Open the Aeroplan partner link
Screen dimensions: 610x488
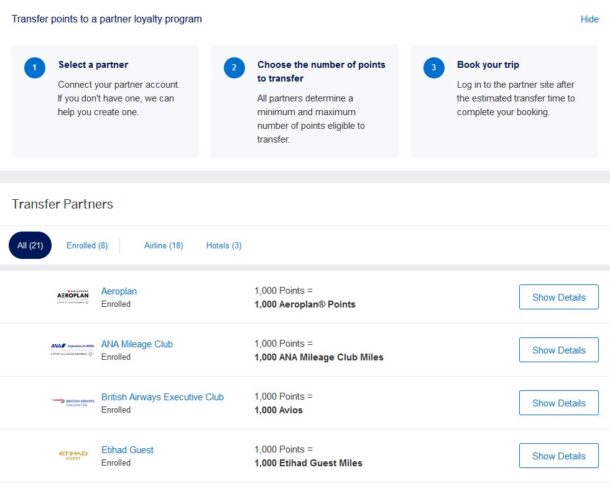[x=119, y=291]
